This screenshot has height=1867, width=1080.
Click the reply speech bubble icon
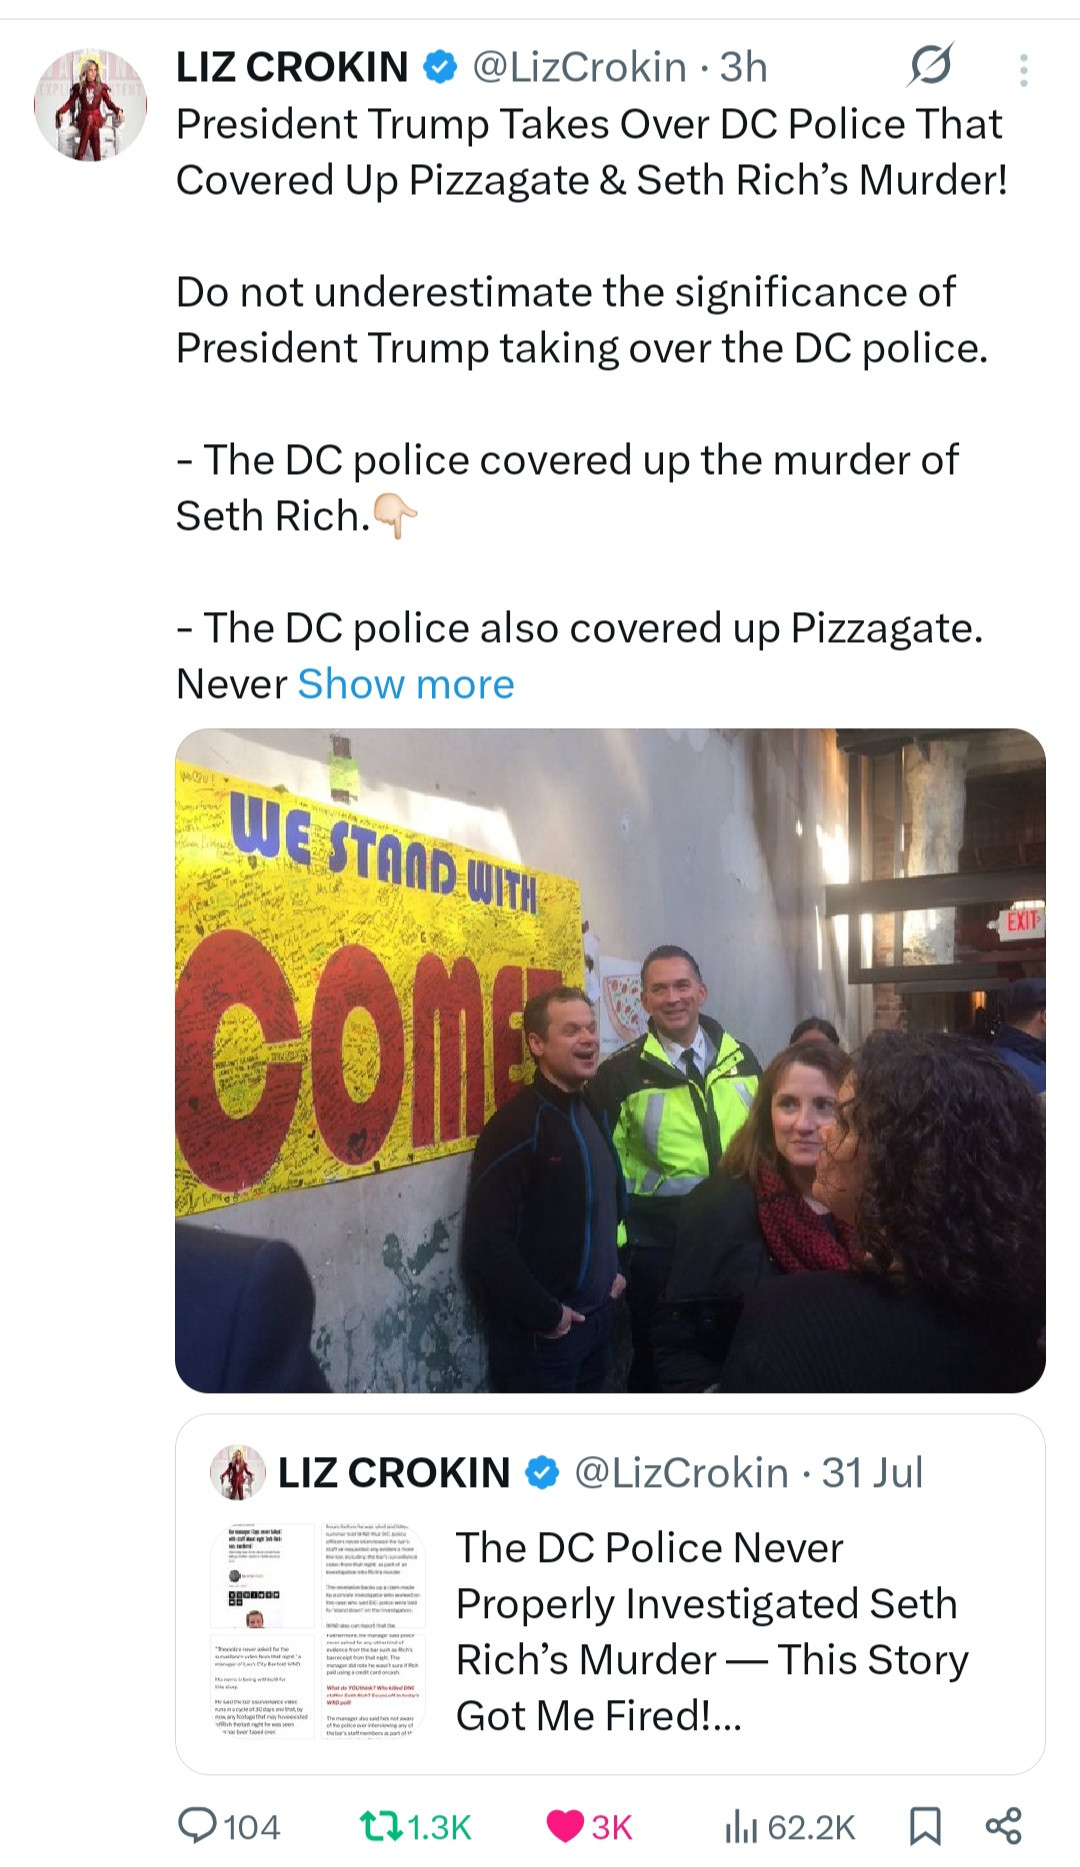click(x=197, y=1825)
